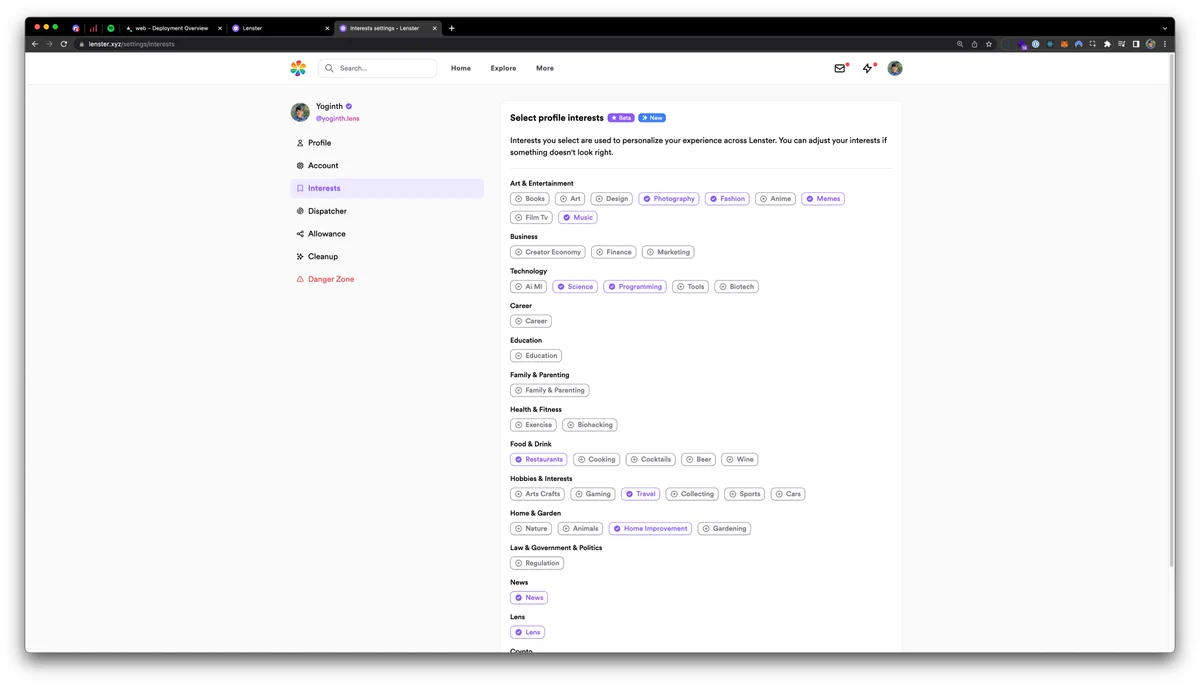Add the Sports interest
The height and width of the screenshot is (686, 1200).
click(x=745, y=494)
